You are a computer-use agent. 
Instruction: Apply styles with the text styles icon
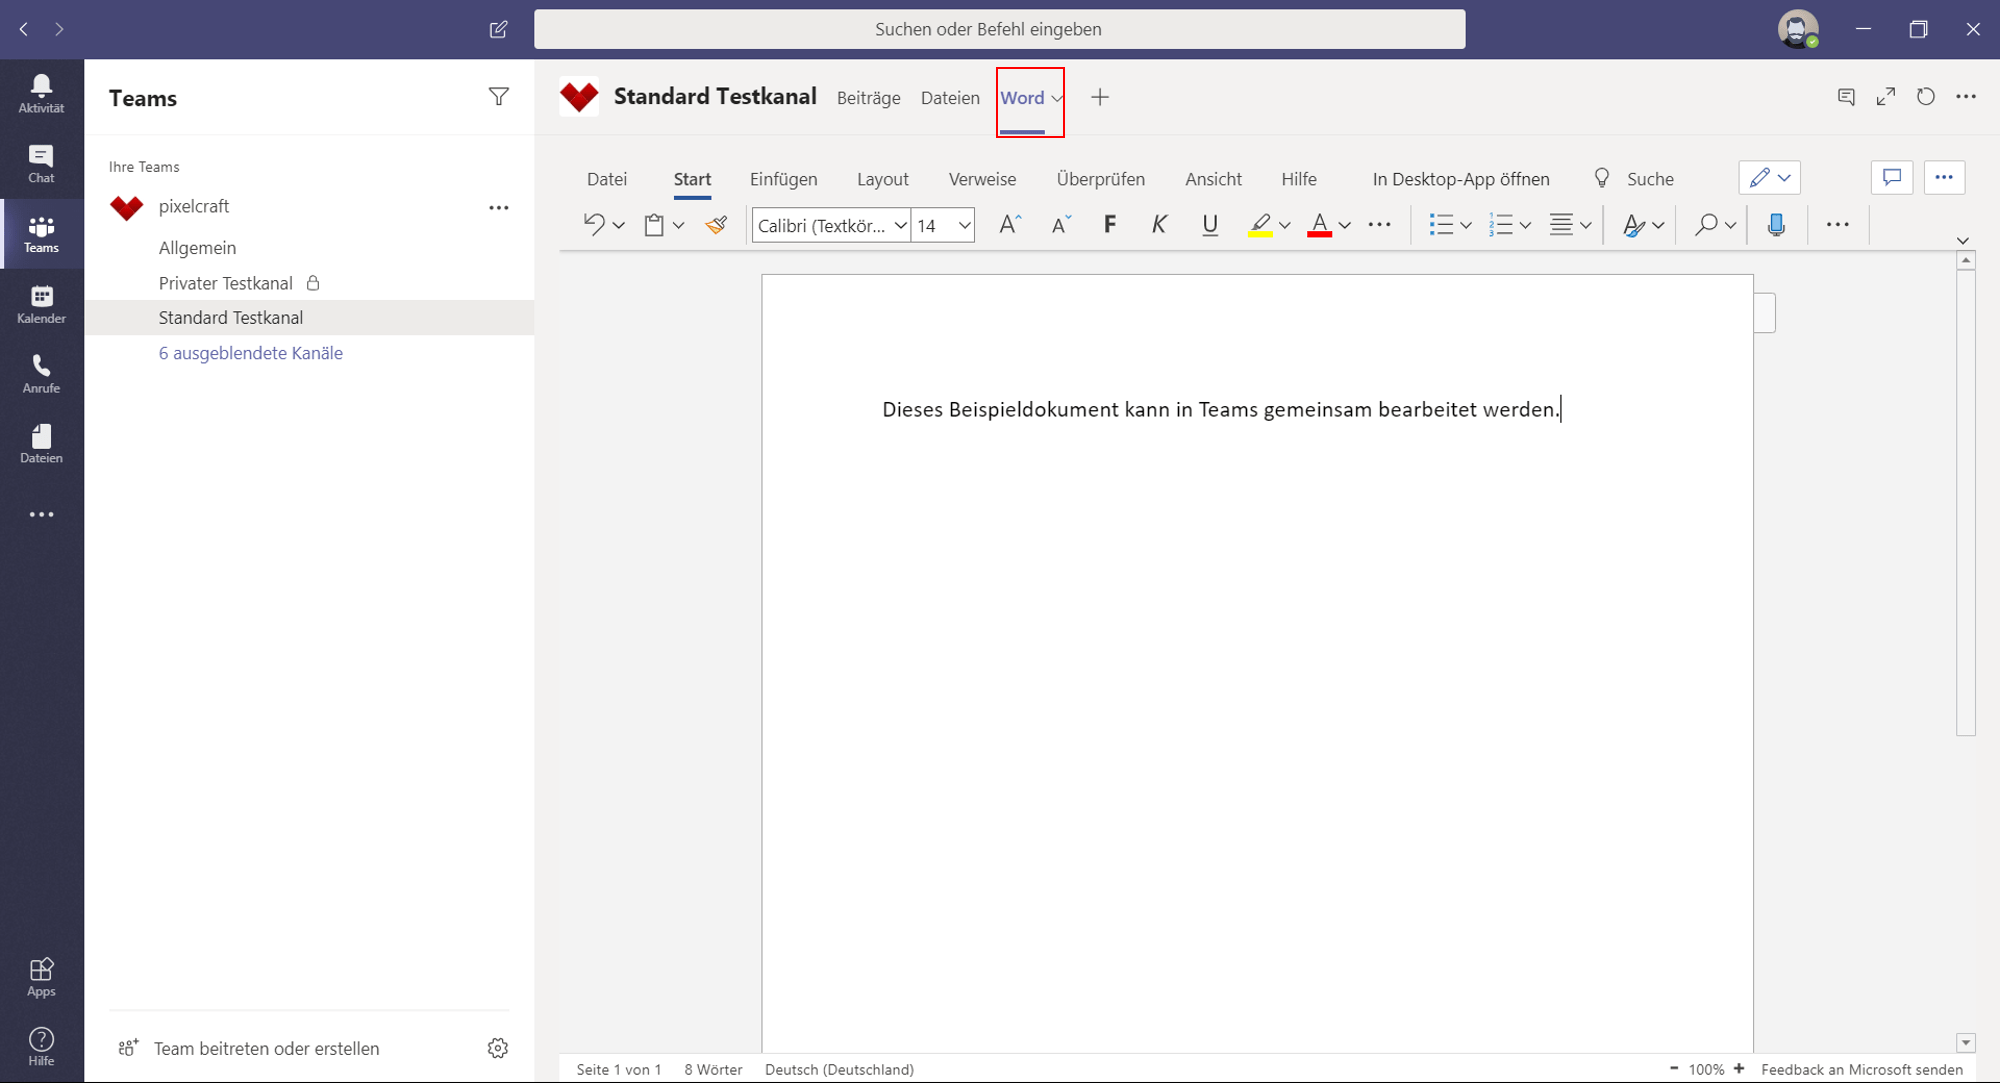click(1634, 225)
